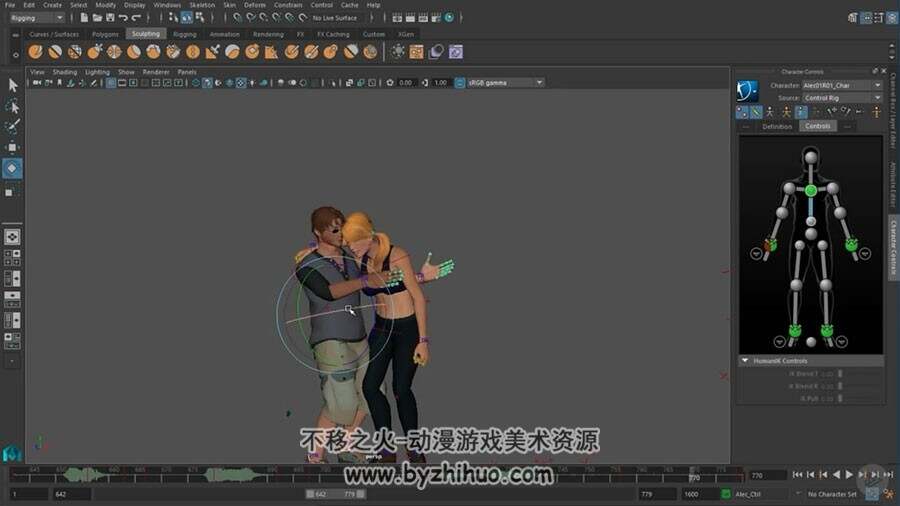This screenshot has width=900, height=506.
Task: Open the sRGB gamma view transform dropdown
Action: pos(505,83)
